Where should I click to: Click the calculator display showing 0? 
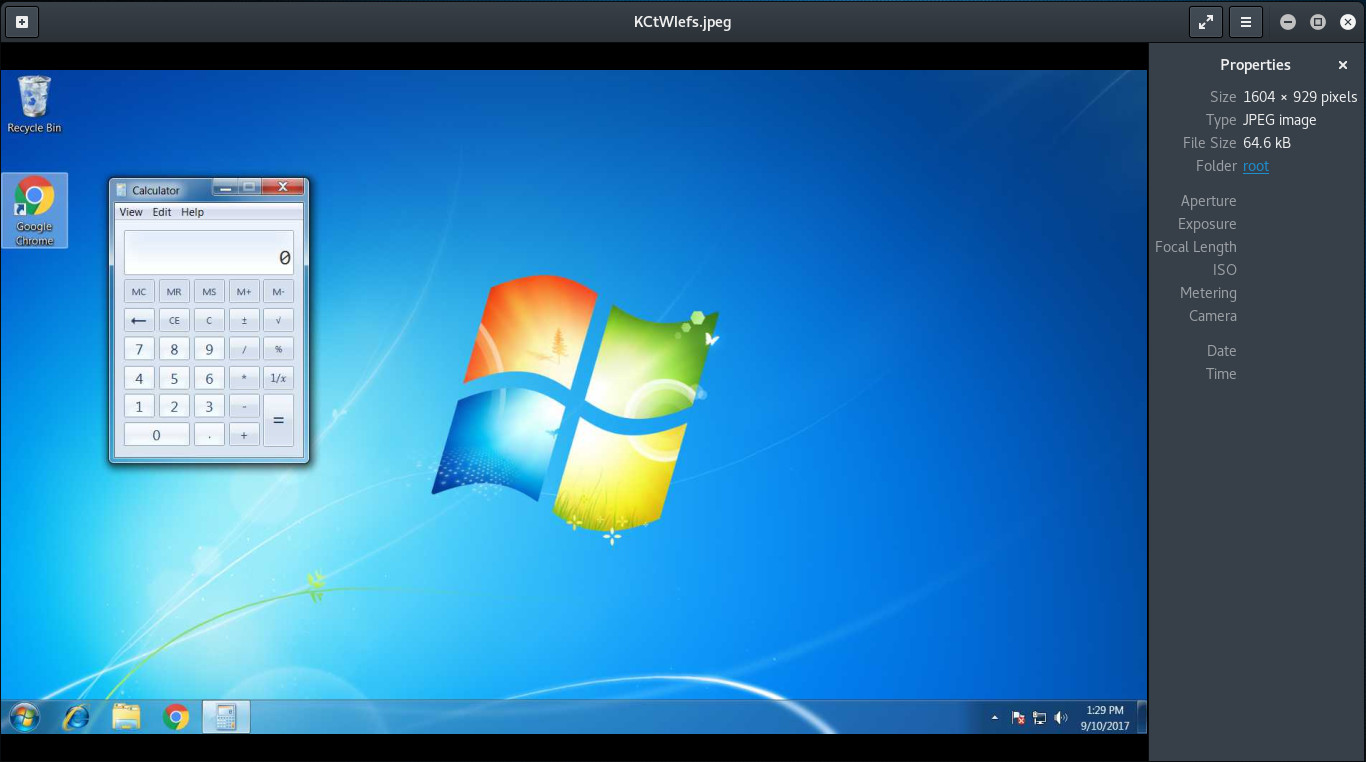click(209, 252)
